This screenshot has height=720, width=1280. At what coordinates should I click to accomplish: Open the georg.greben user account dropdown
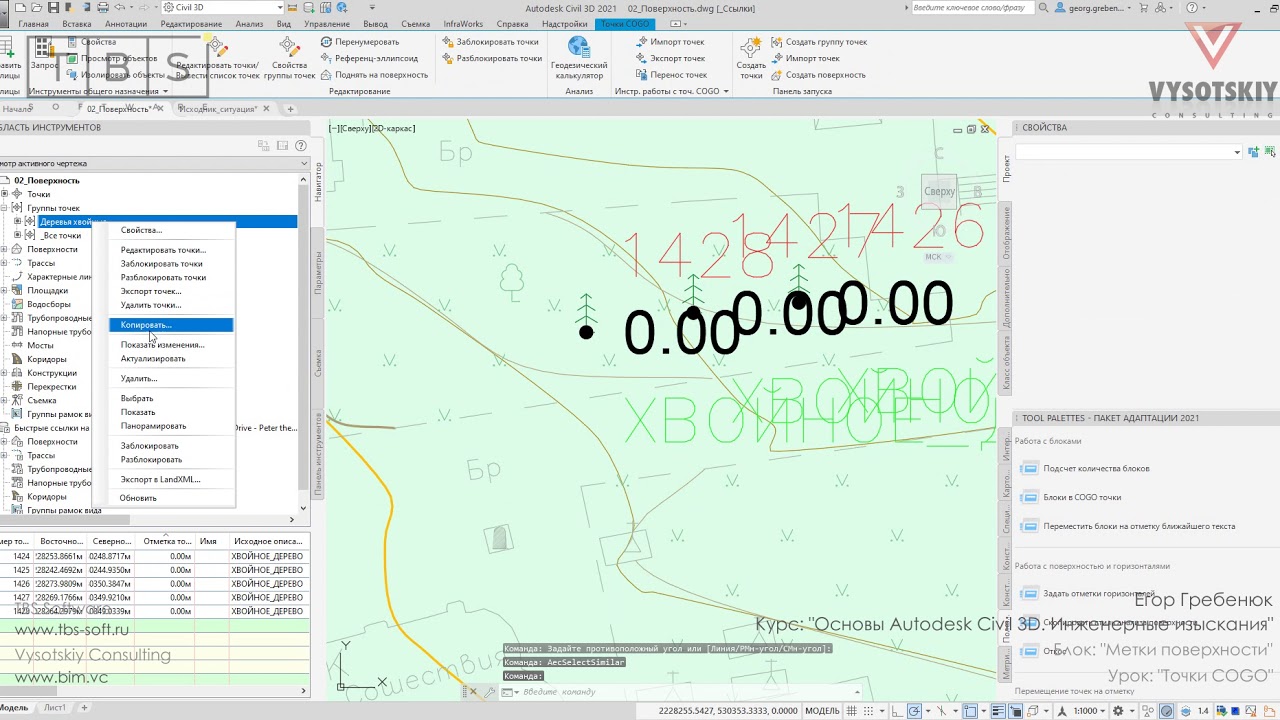tap(1095, 7)
